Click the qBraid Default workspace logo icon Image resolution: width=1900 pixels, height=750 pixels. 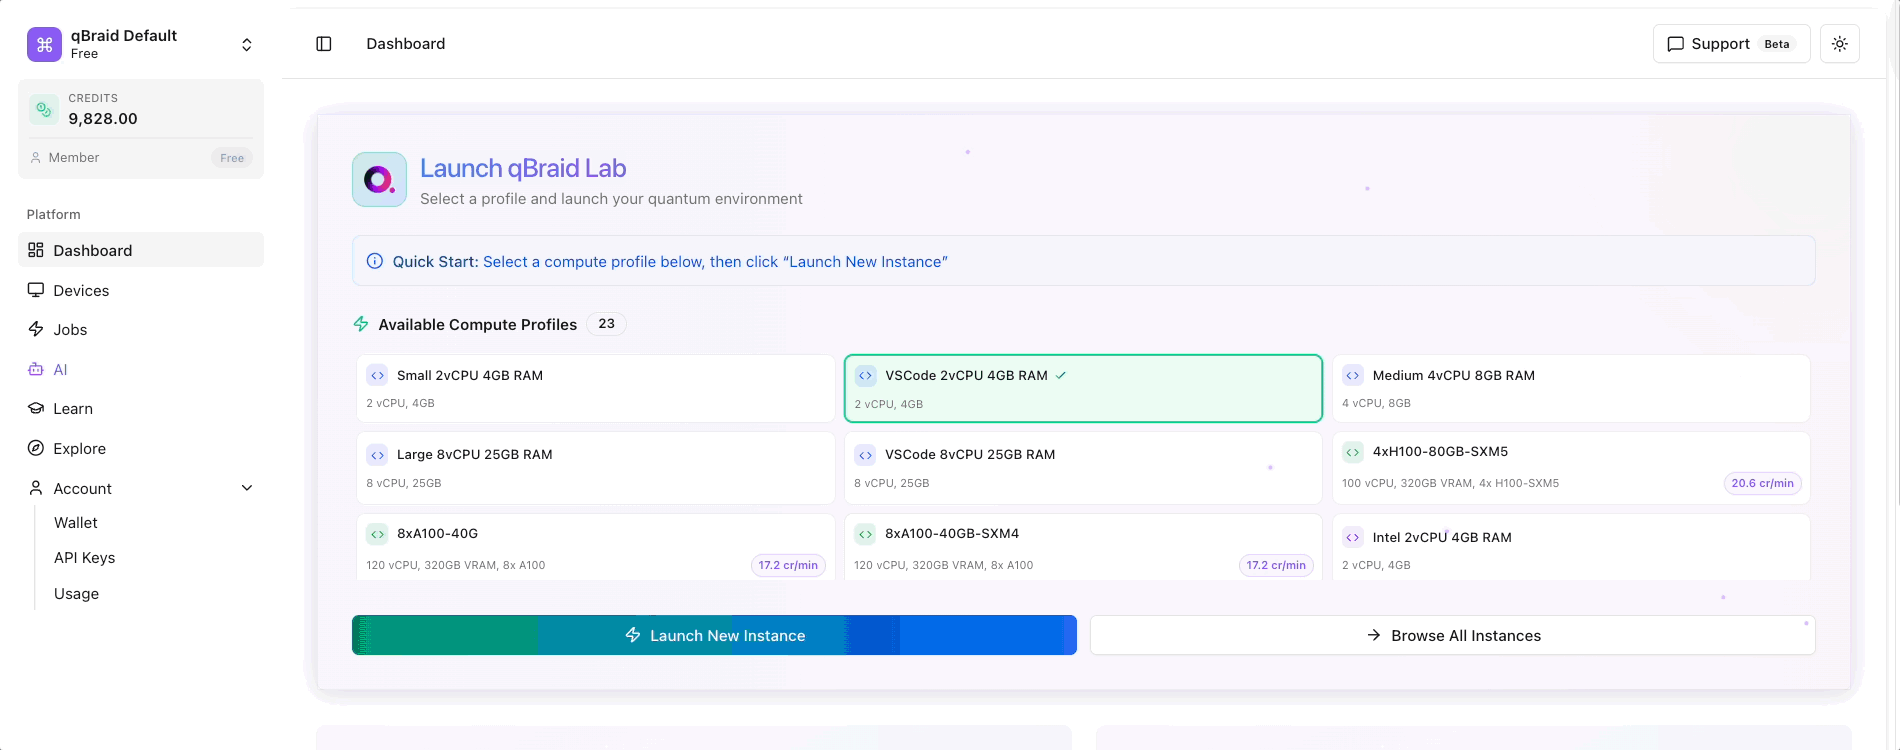pyautogui.click(x=44, y=44)
